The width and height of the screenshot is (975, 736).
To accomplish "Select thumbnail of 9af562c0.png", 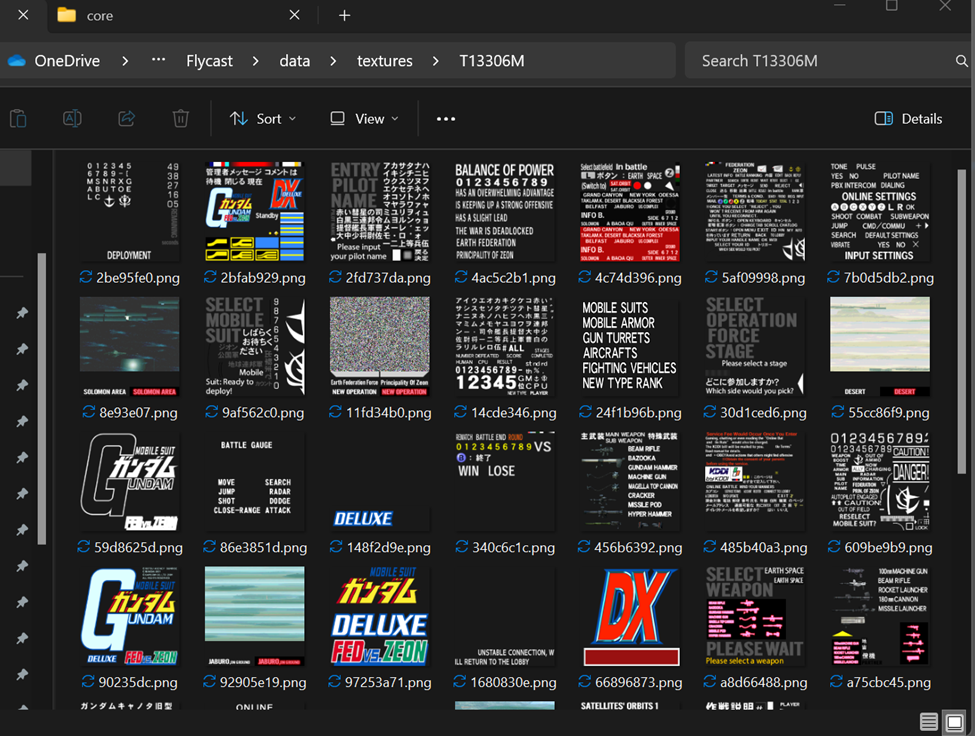I will [255, 346].
